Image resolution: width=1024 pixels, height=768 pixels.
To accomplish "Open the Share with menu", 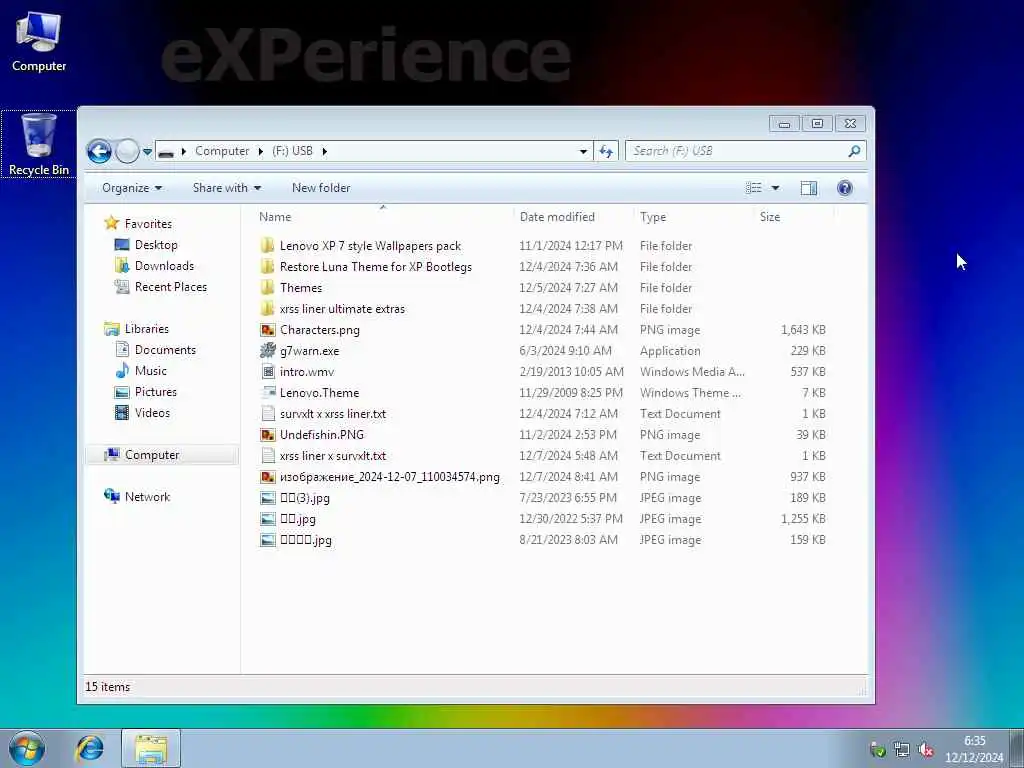I will (227, 188).
